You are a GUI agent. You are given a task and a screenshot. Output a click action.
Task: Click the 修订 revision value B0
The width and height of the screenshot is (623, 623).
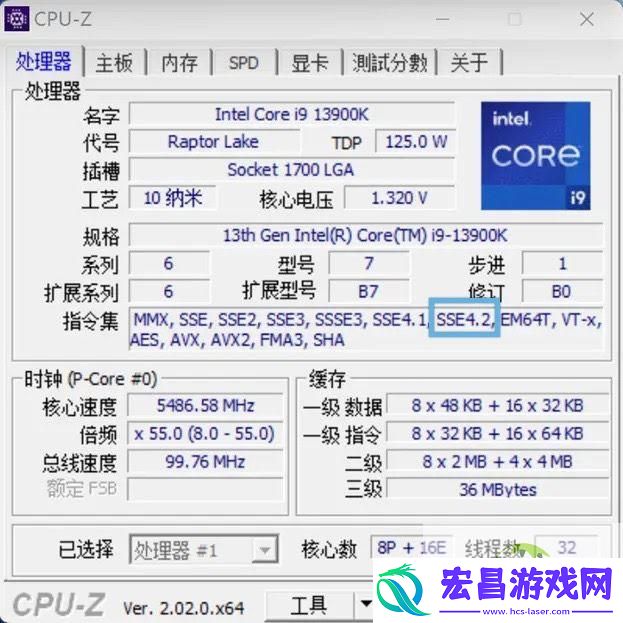pyautogui.click(x=562, y=291)
